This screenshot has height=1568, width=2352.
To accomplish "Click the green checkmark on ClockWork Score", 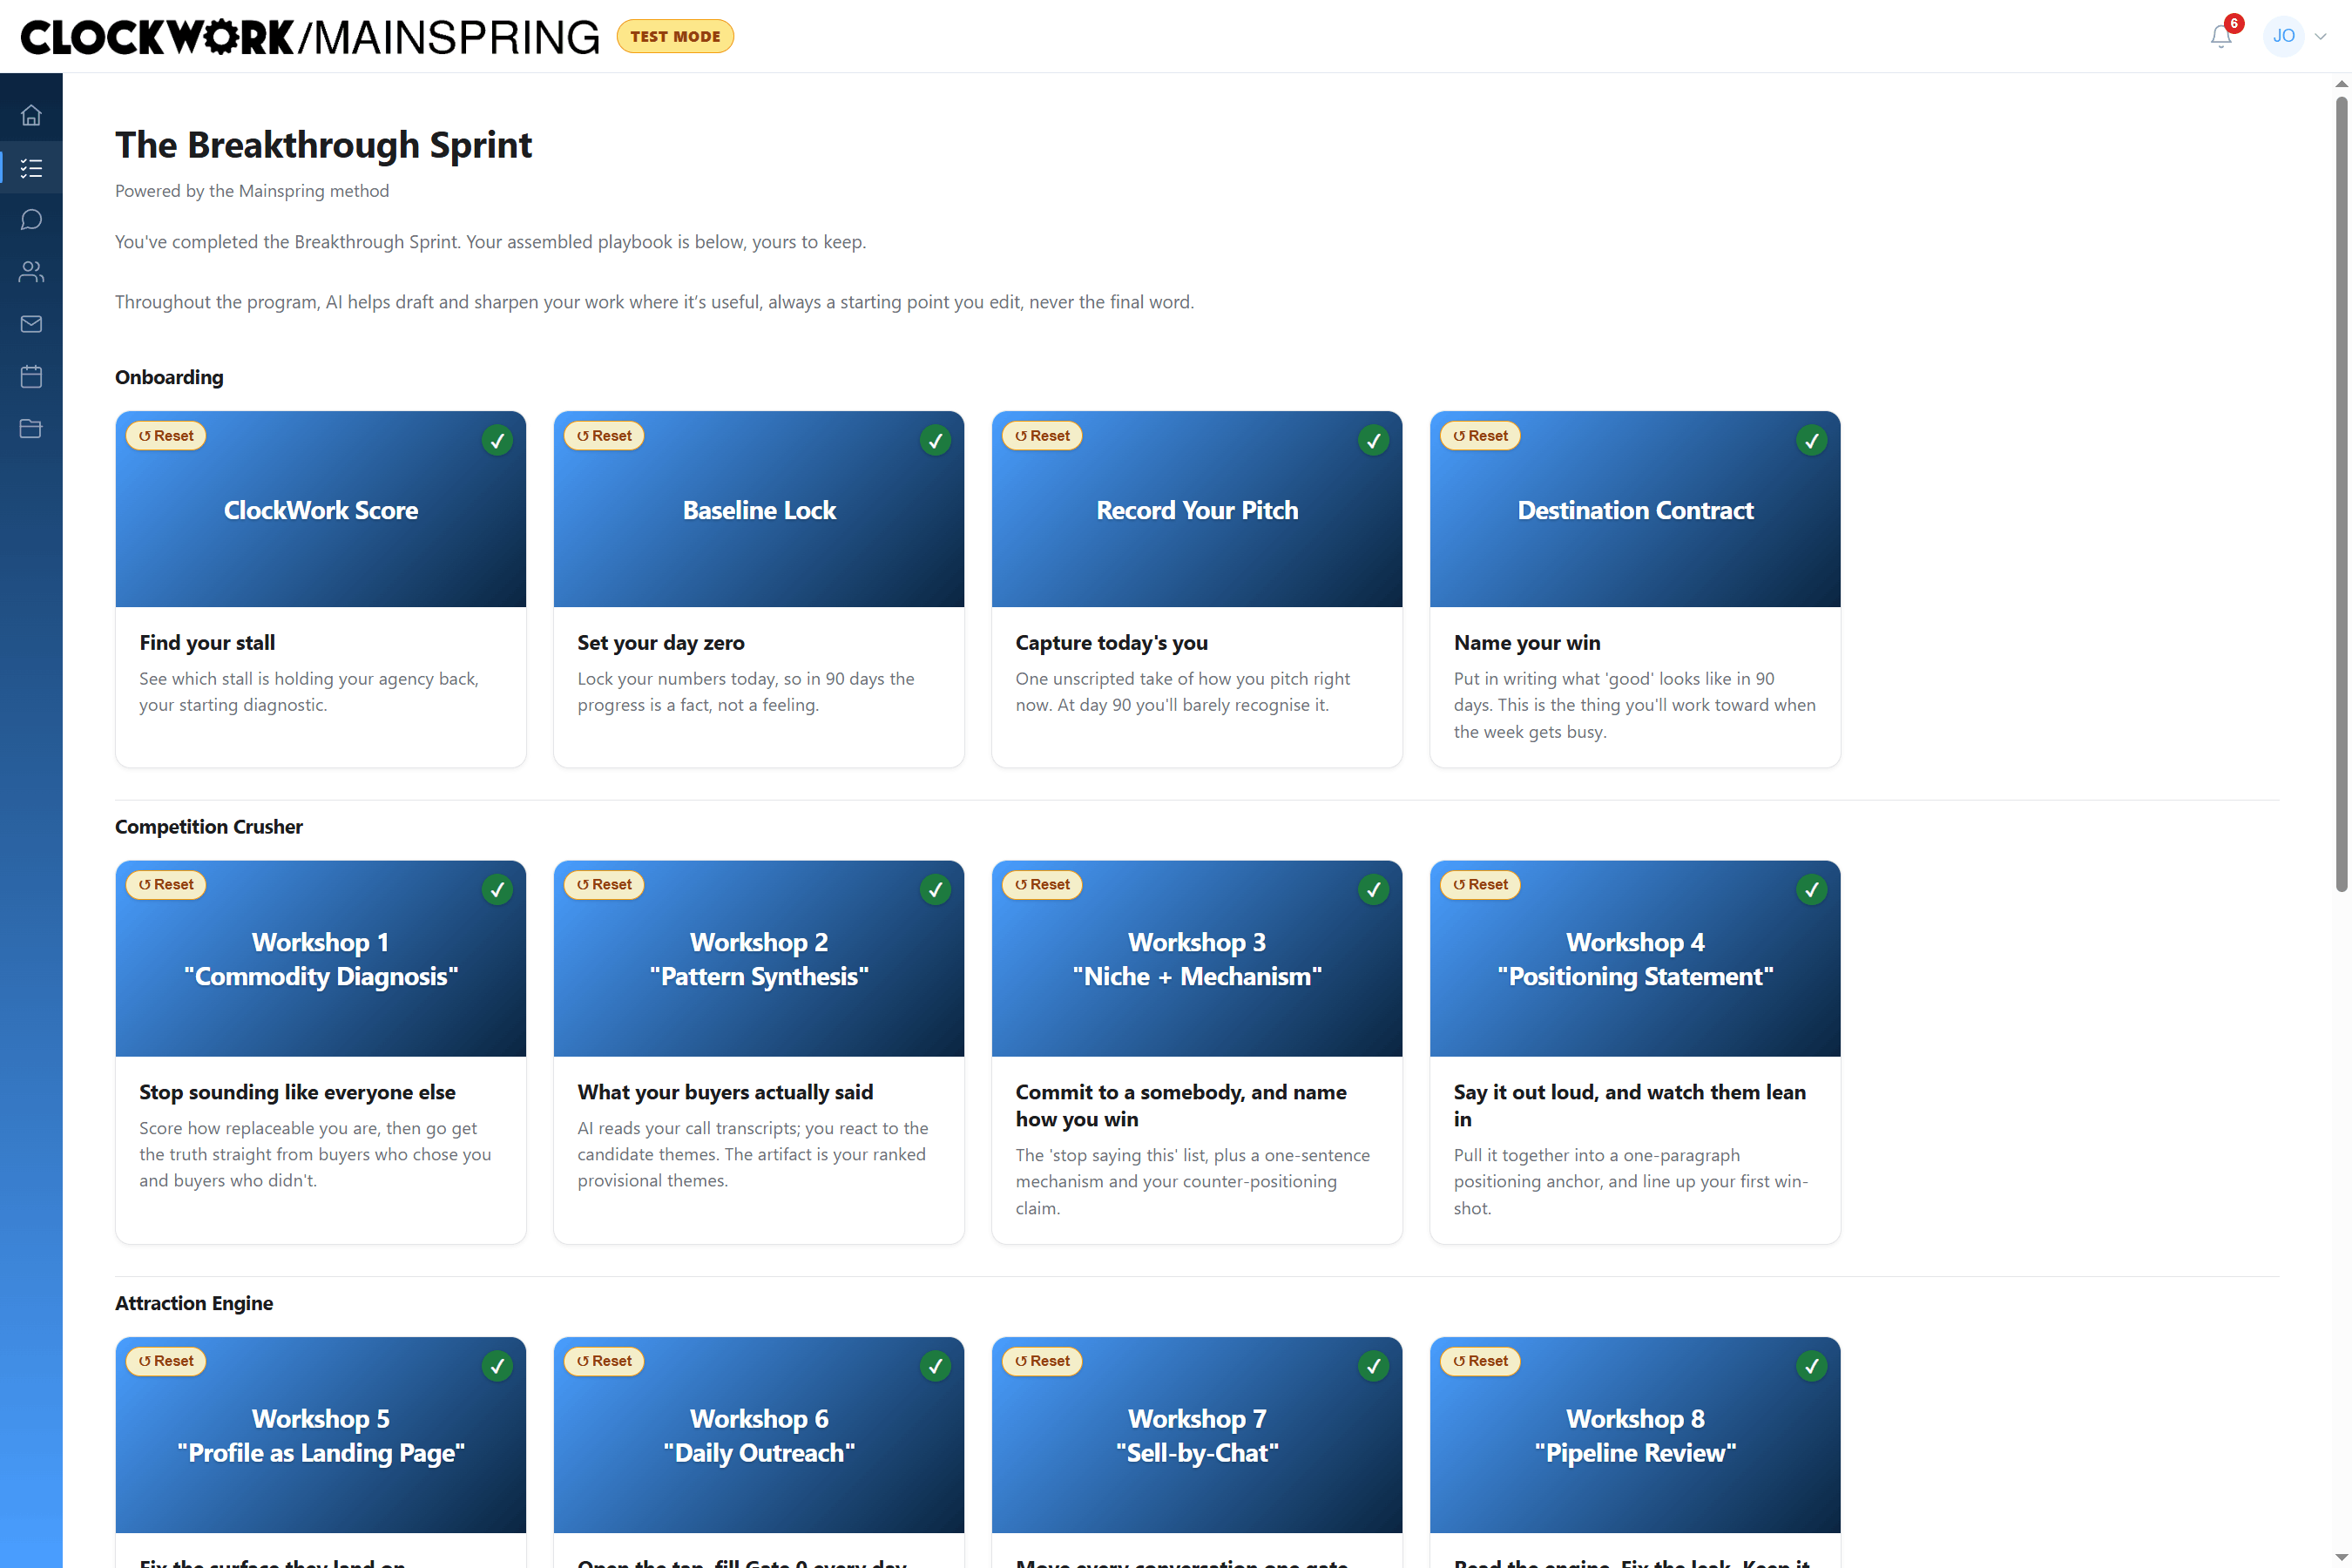I will (x=497, y=440).
